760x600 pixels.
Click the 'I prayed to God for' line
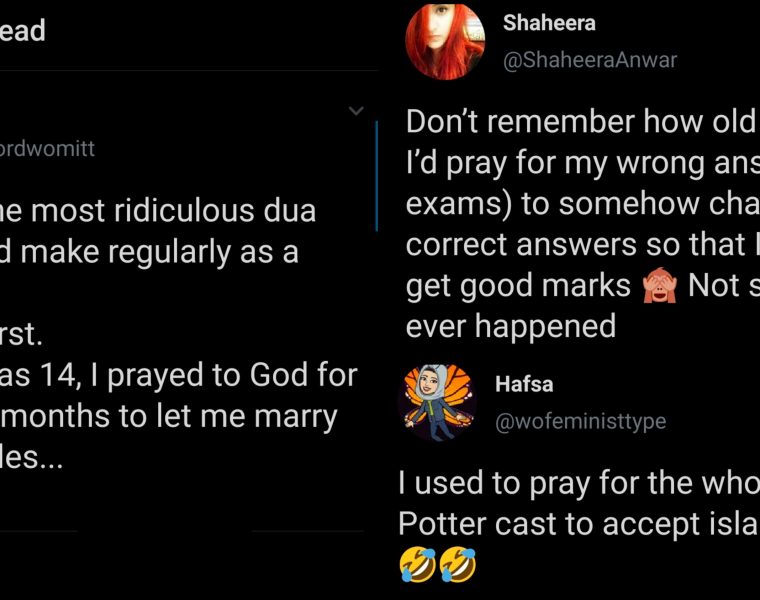pos(178,375)
